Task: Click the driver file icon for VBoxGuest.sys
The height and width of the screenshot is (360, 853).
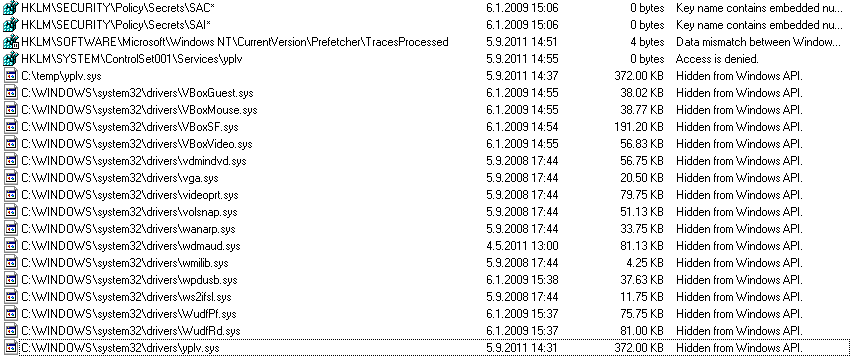Action: pyautogui.click(x=10, y=93)
